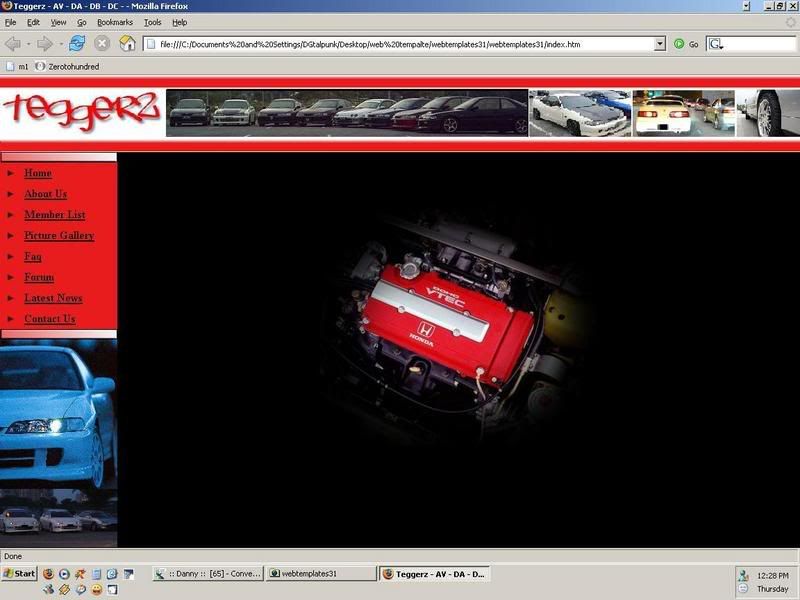Open the Bookmarks menu
The image size is (800, 600).
[x=115, y=22]
